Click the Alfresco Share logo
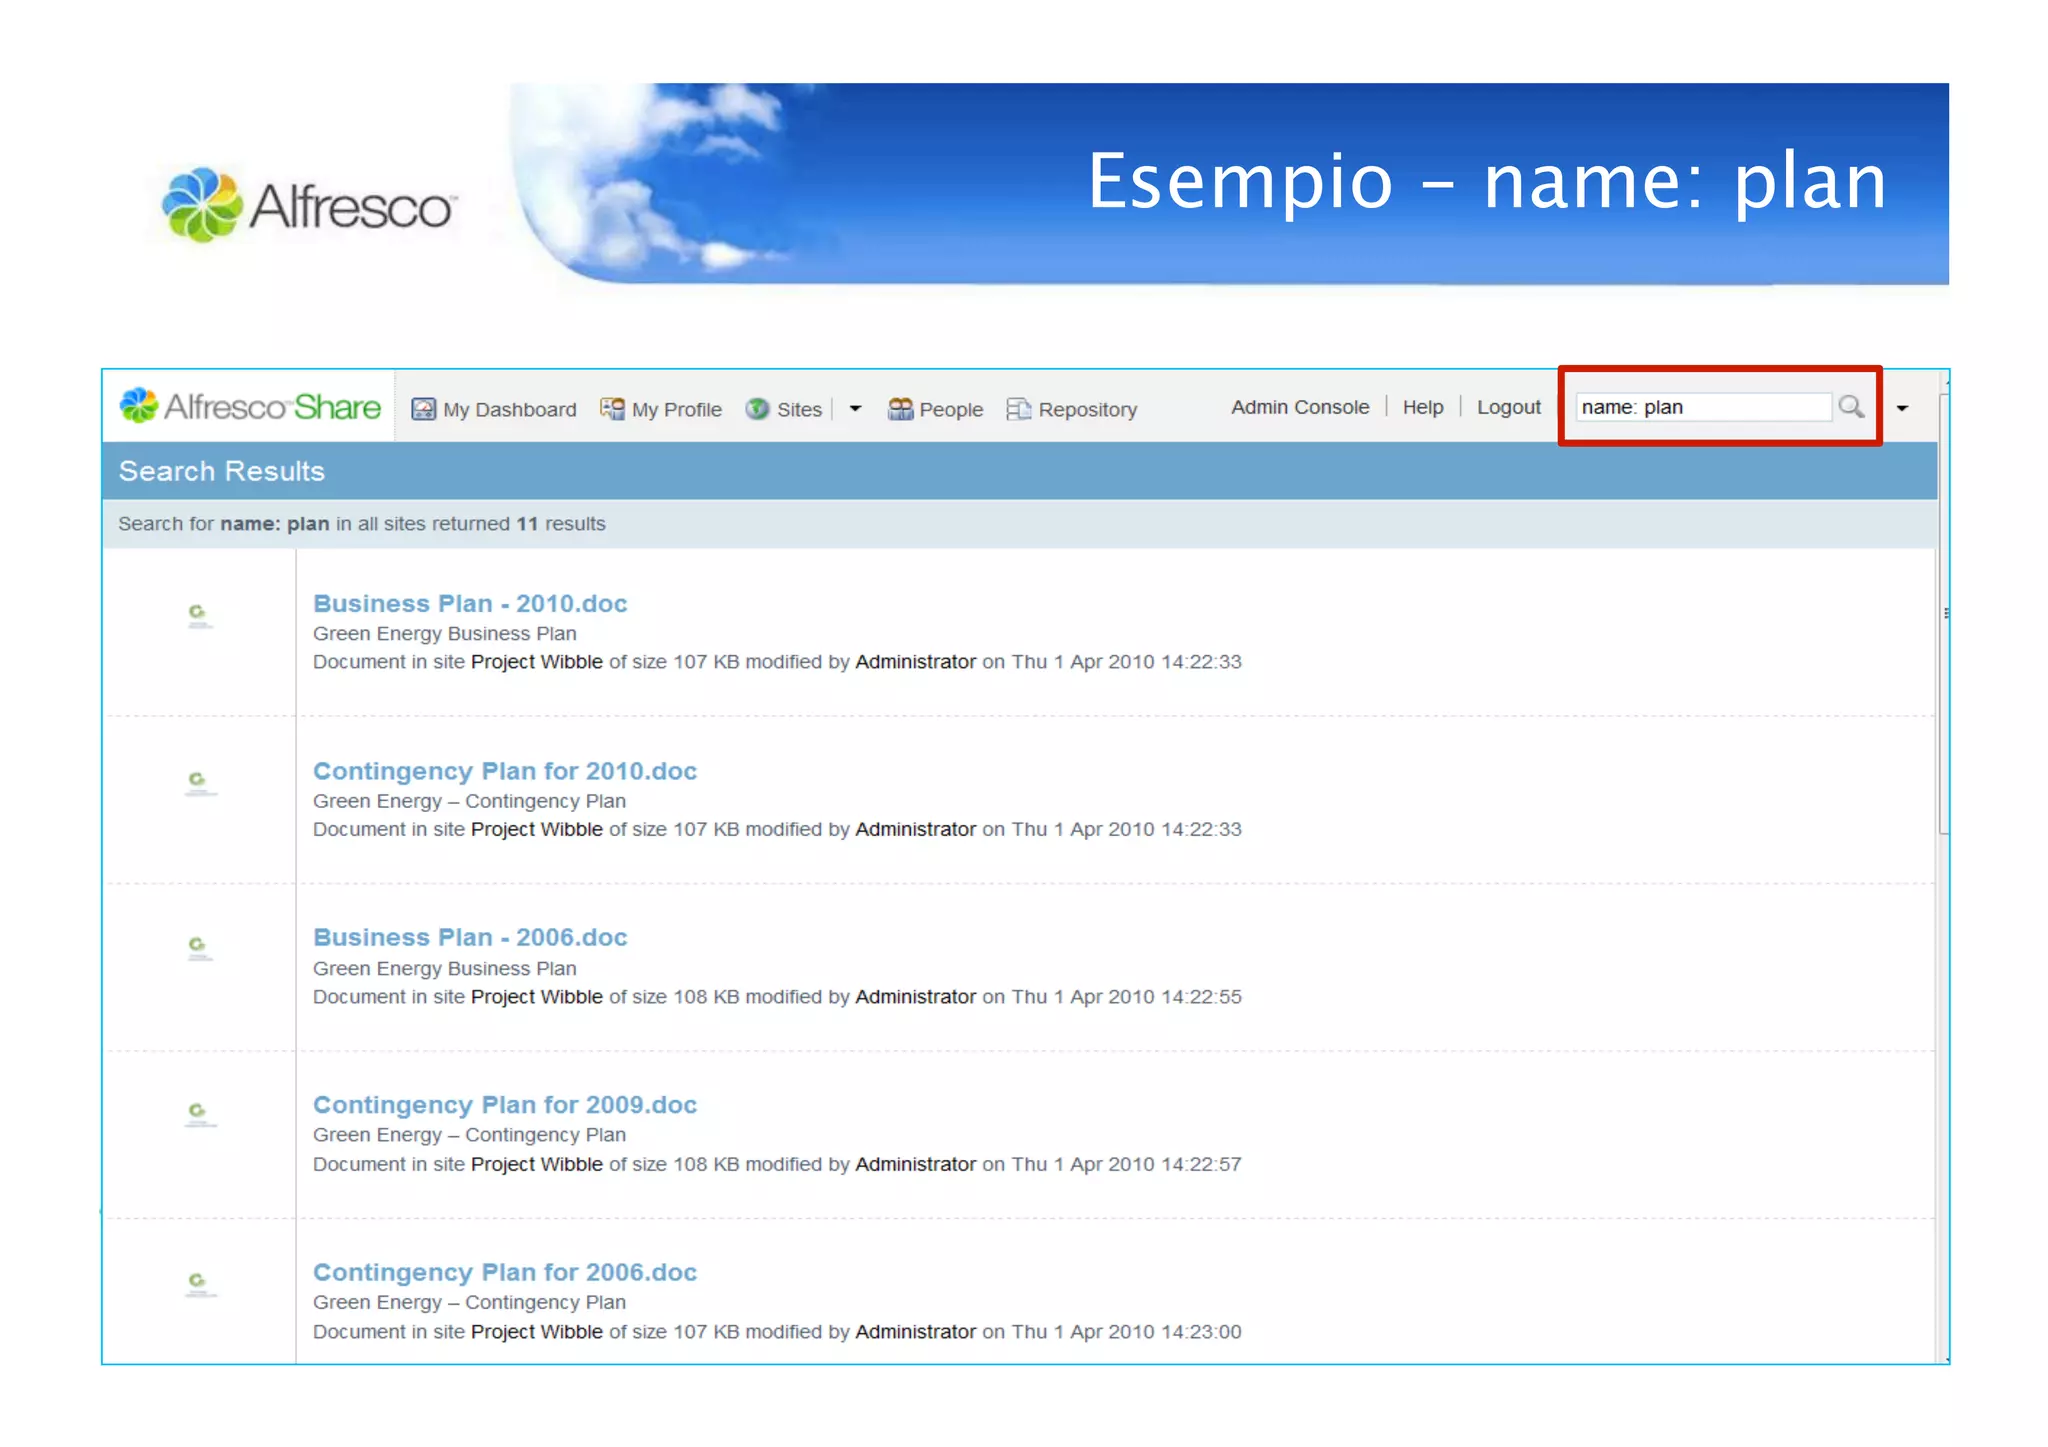 (x=250, y=406)
